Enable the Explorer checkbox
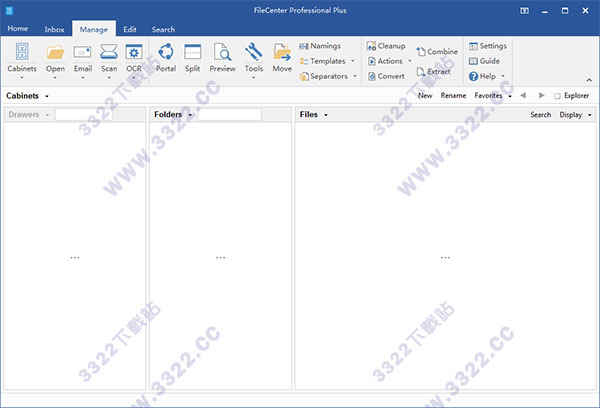The height and width of the screenshot is (408, 600). 557,96
